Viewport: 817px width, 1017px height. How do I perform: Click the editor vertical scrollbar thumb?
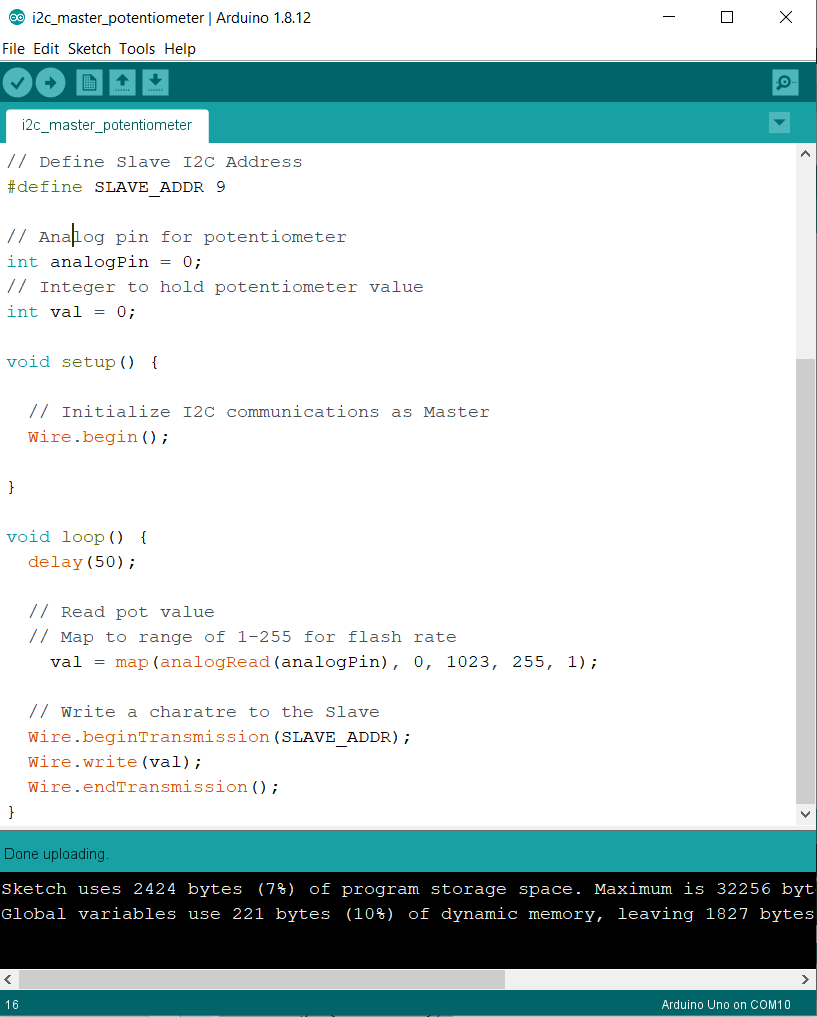(805, 581)
